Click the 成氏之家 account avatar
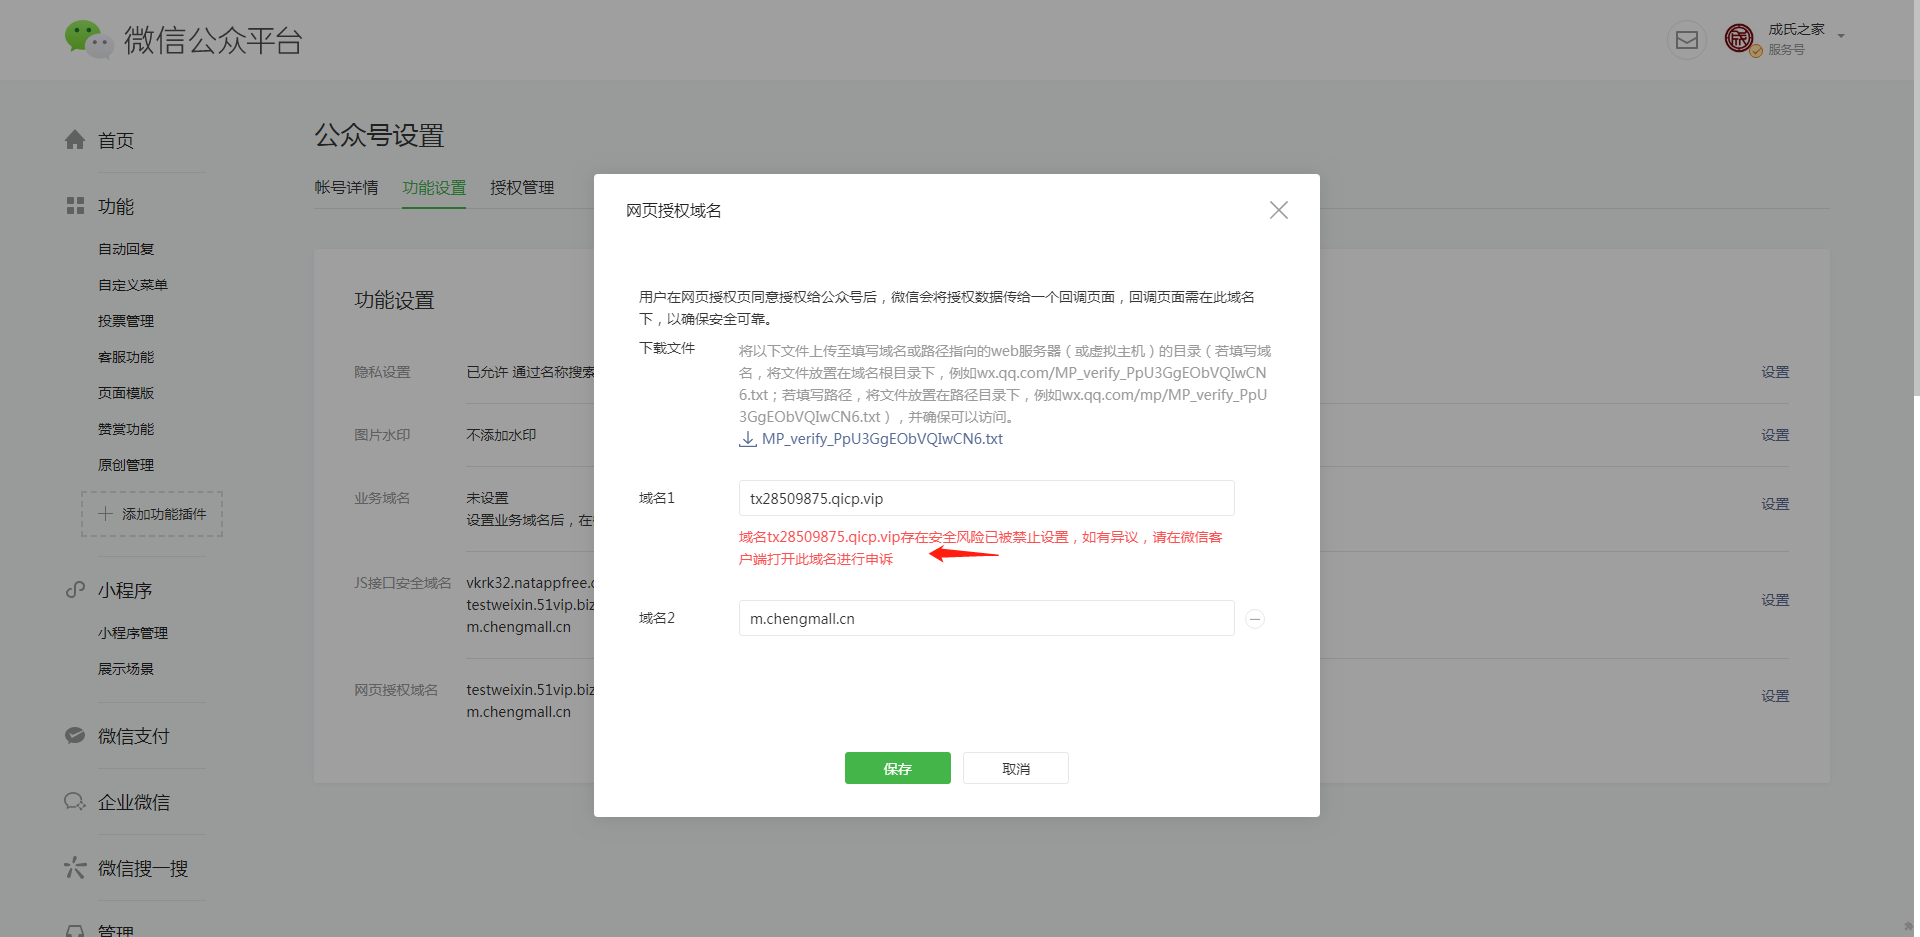Screen dimensions: 1920x937 tap(1741, 39)
